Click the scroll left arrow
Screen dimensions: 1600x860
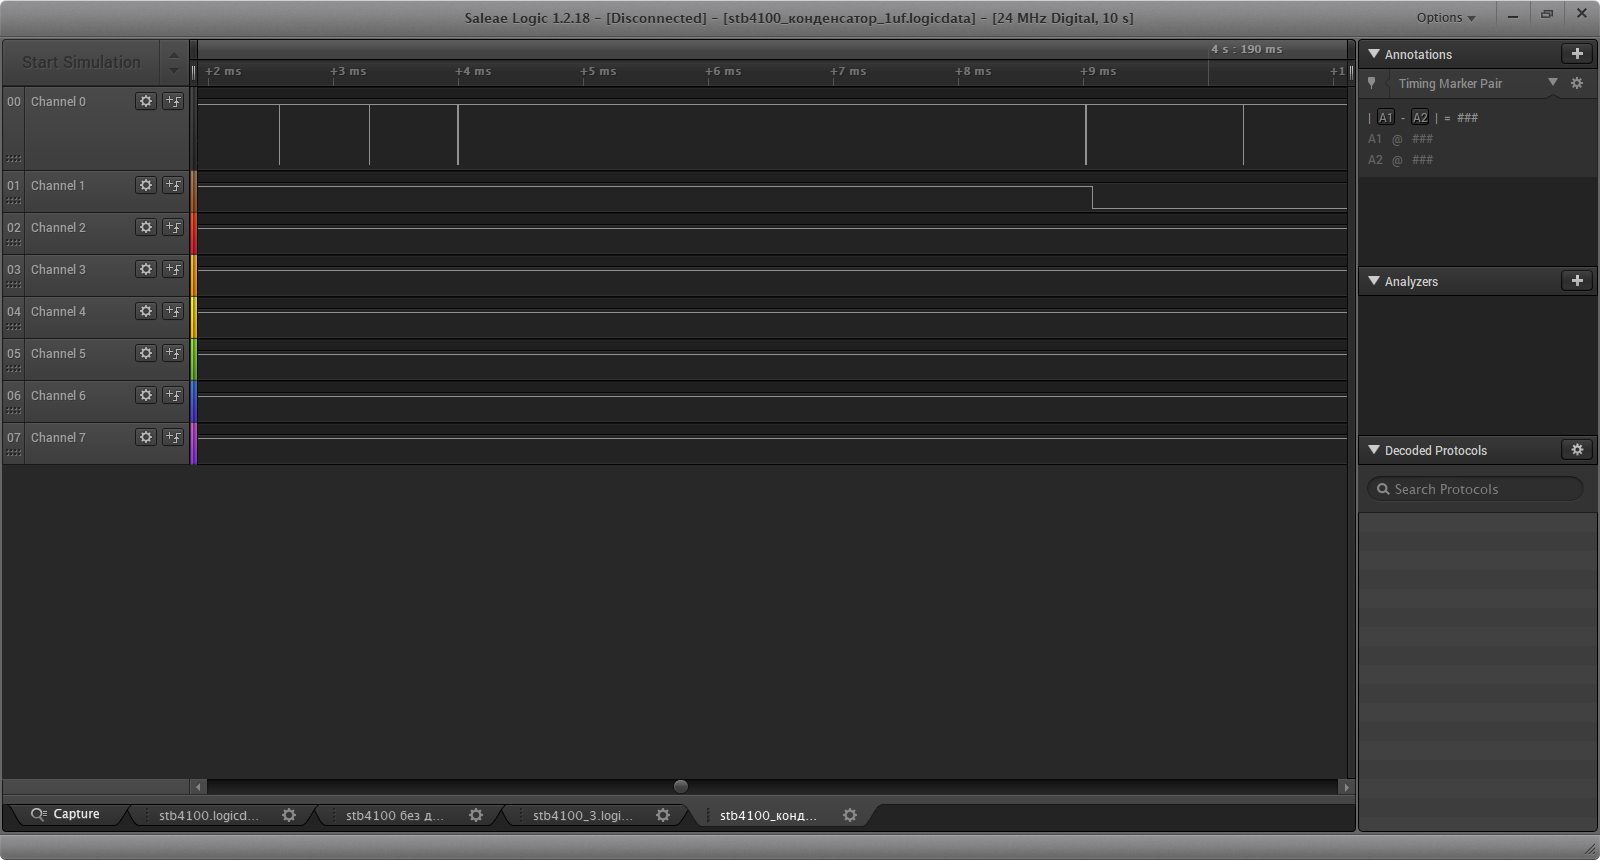point(198,787)
